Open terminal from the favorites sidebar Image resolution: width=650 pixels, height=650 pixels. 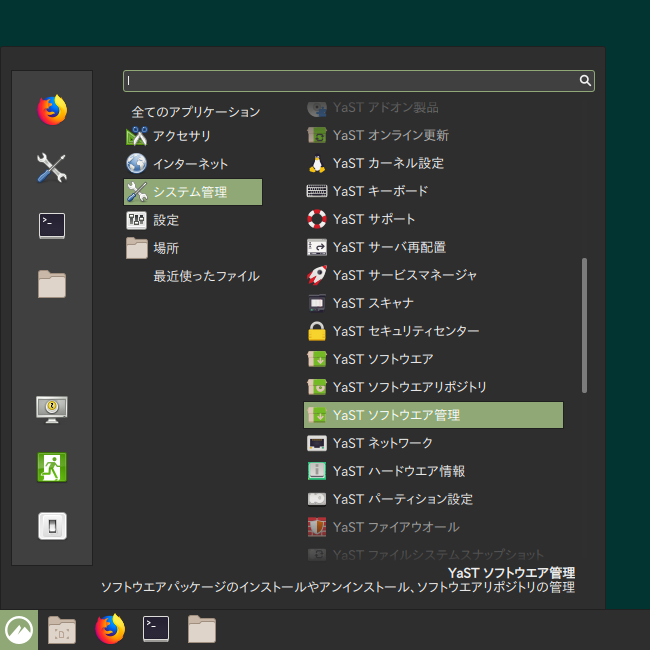52,226
